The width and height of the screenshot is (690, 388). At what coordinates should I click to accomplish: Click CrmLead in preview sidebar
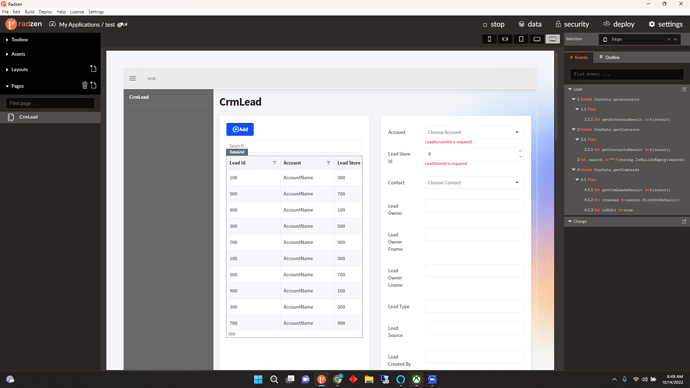[139, 97]
